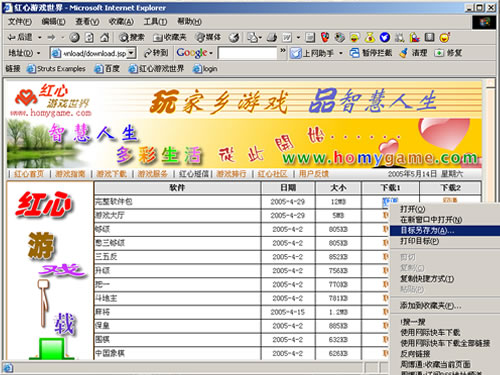Choose 复制快捷方式 in the context menu
Image resolution: width=500 pixels, height=375 pixels.
(445, 279)
